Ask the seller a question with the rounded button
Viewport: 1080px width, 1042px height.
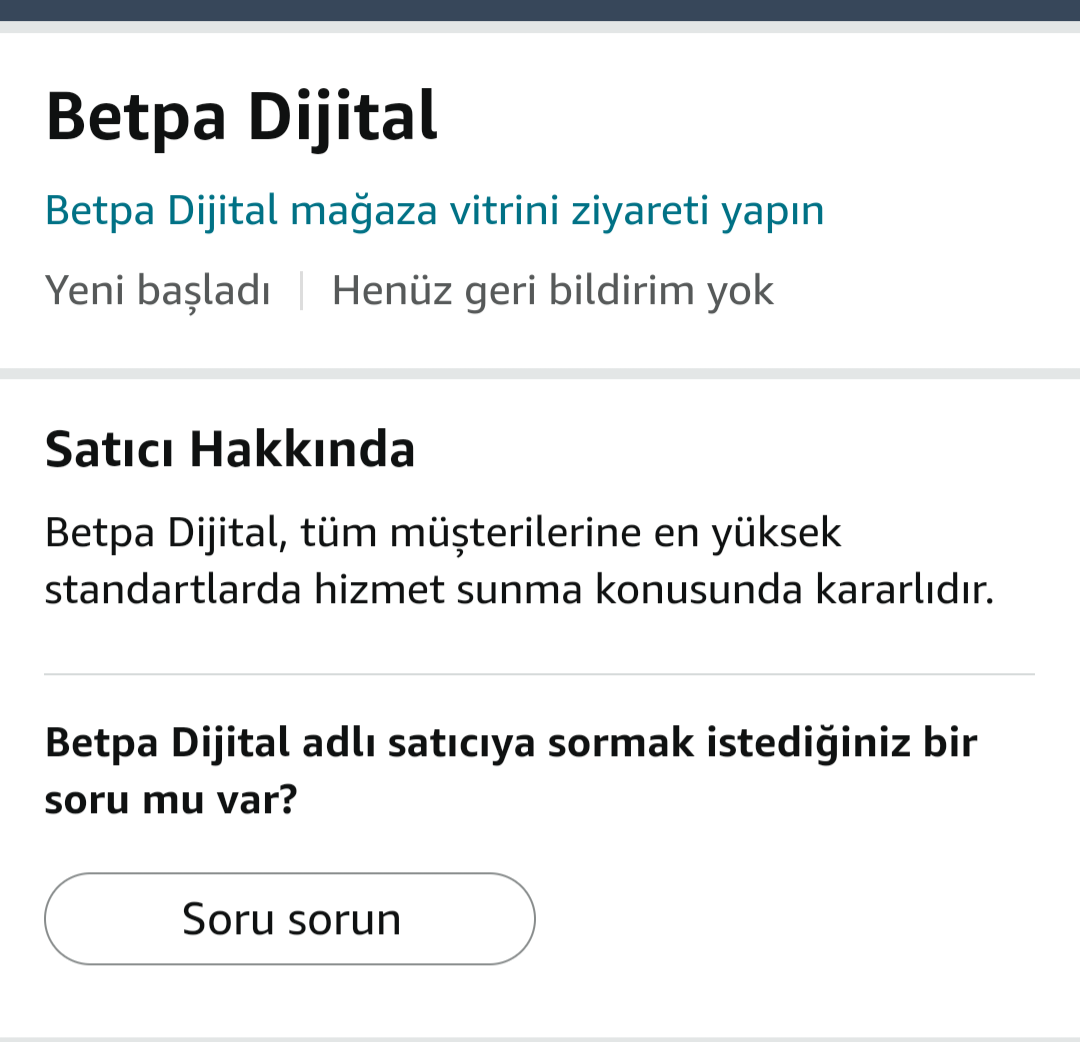[290, 919]
